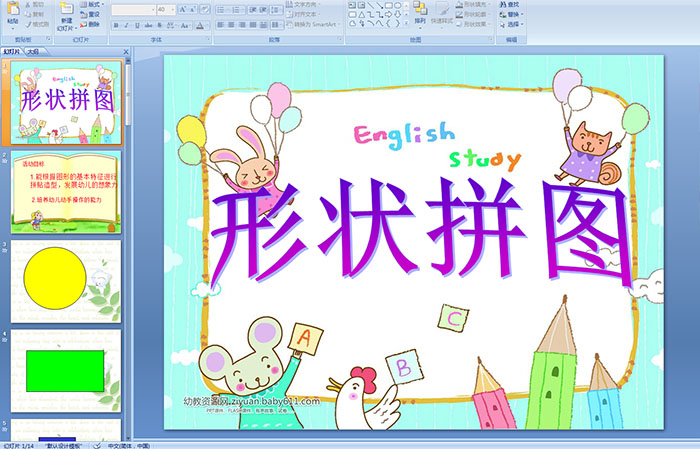Select the Oval shape in gallery

397,5
